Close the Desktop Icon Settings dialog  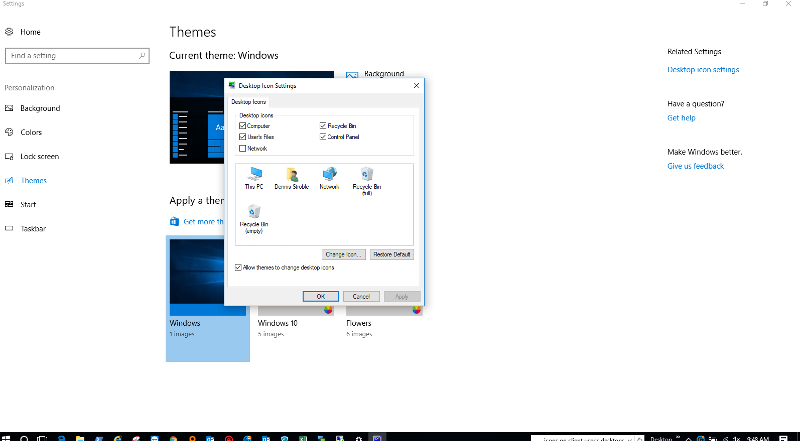click(416, 86)
